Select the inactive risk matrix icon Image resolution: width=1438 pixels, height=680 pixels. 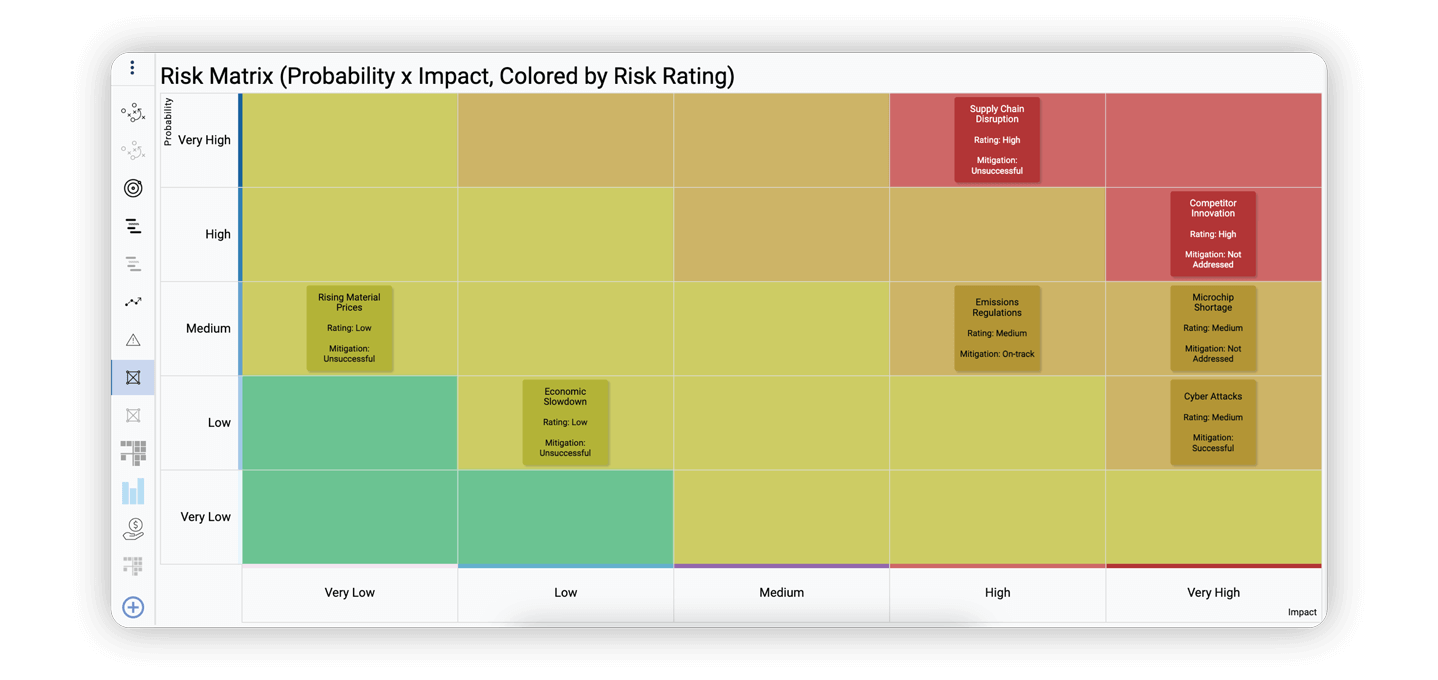[x=133, y=415]
